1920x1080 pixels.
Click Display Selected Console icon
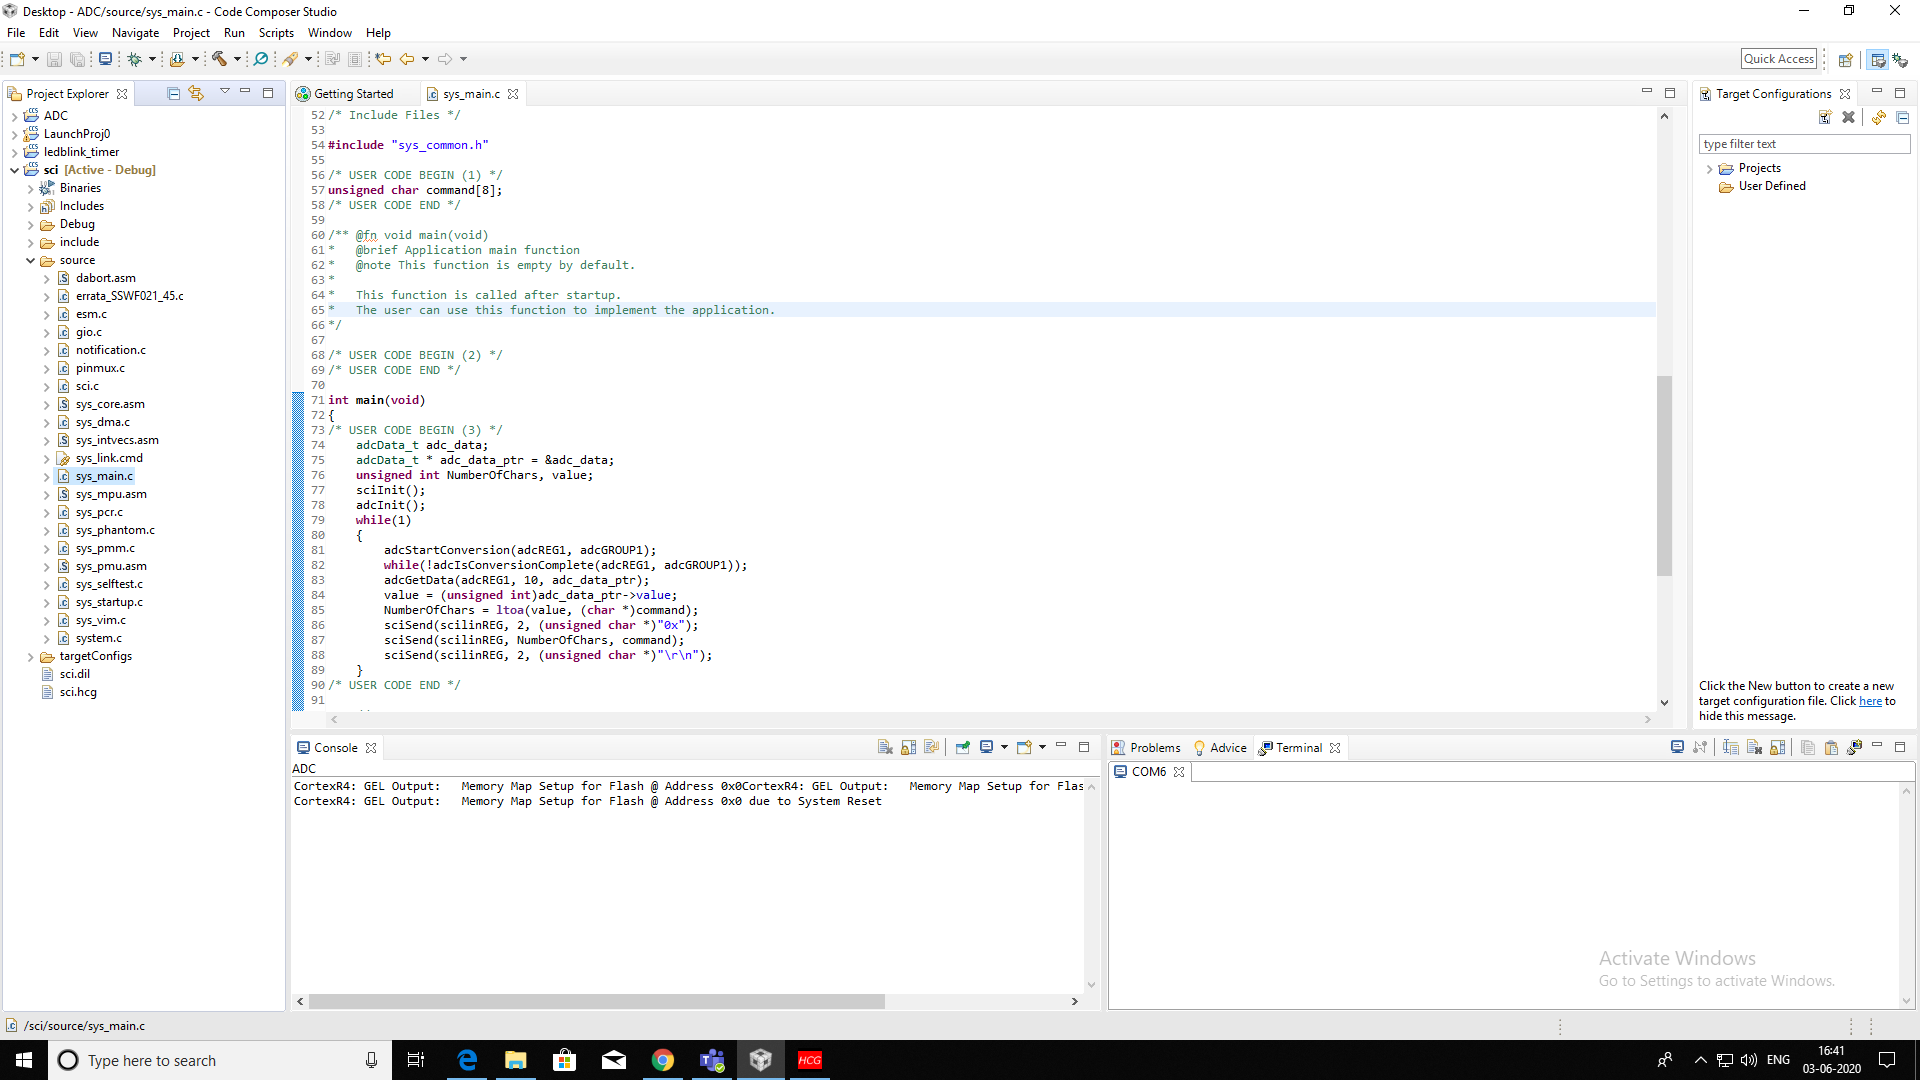[987, 747]
